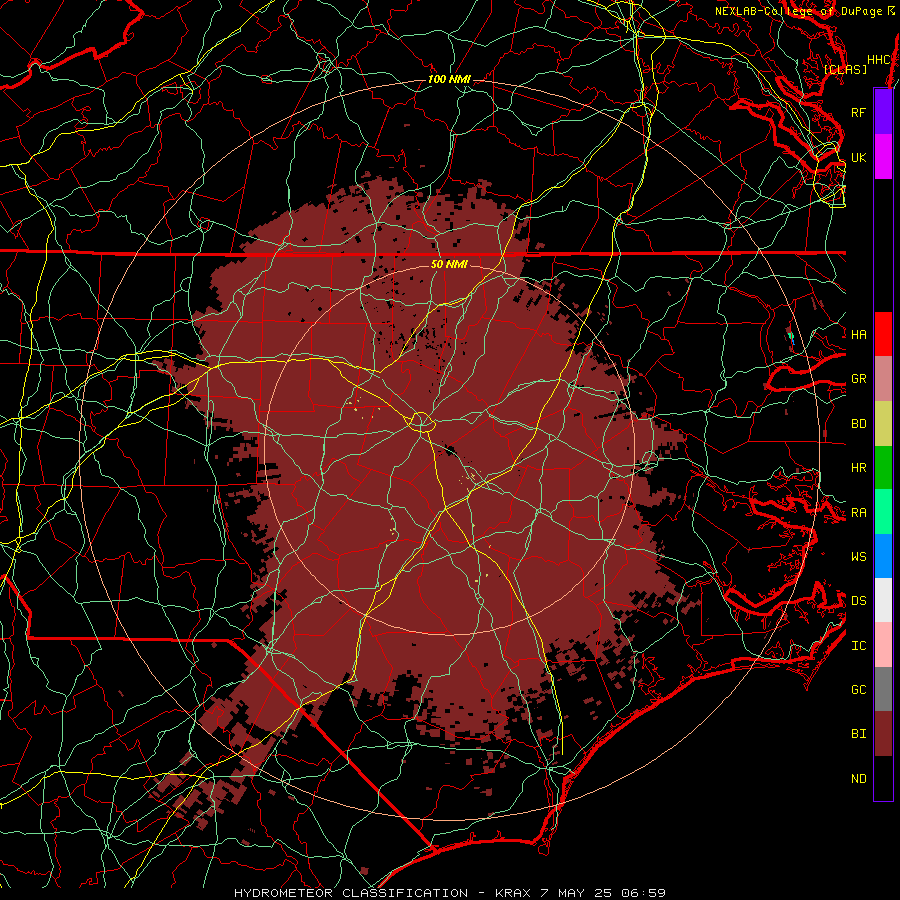Select the IC light pink legend swatch
This screenshot has height=900, width=900.
coord(883,645)
